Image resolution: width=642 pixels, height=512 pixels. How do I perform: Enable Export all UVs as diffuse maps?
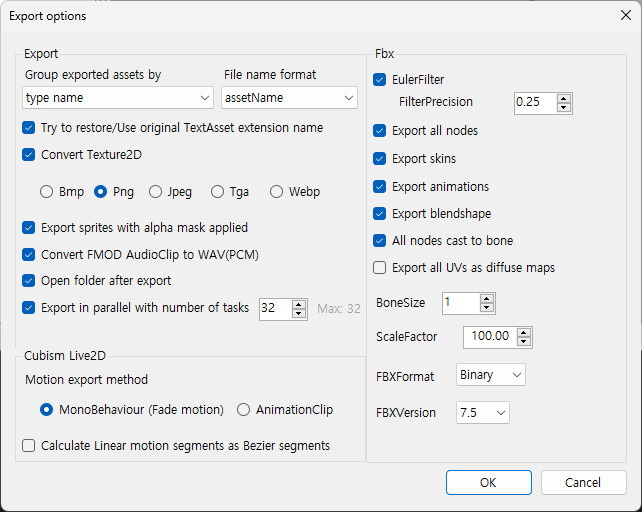click(x=380, y=268)
